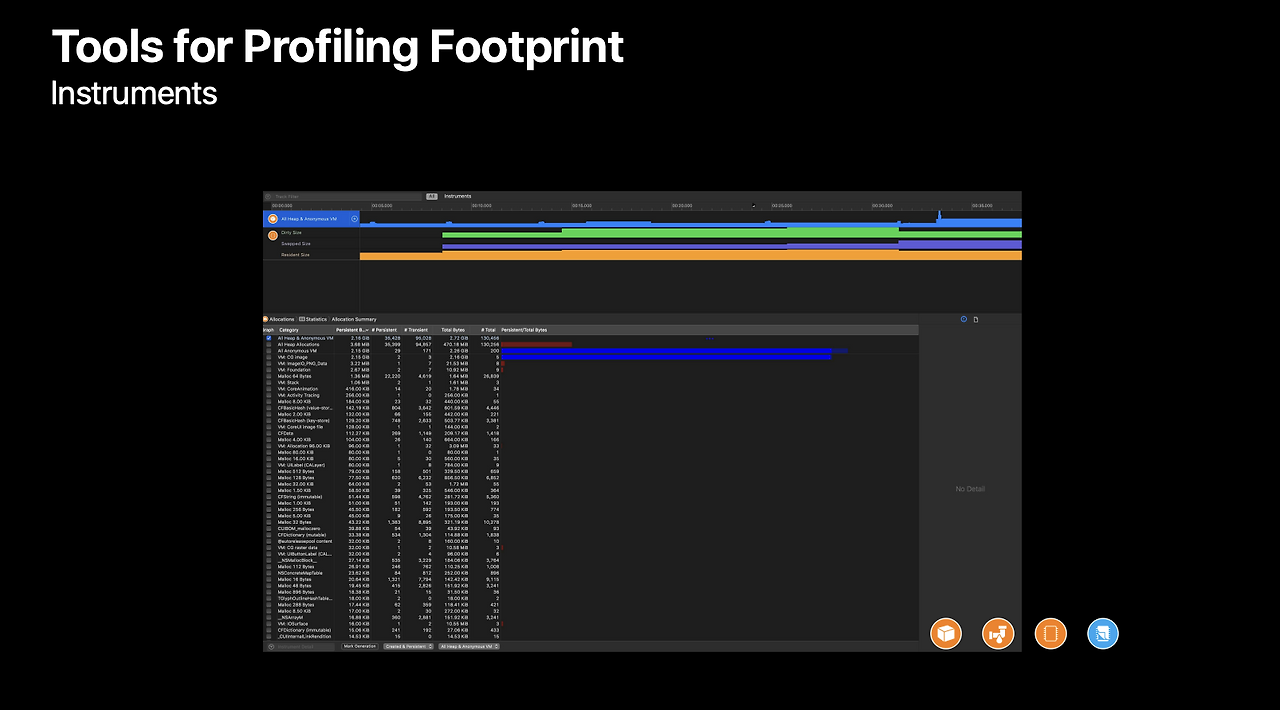Click the orange Allocations instrument icon in track list

pos(273,219)
